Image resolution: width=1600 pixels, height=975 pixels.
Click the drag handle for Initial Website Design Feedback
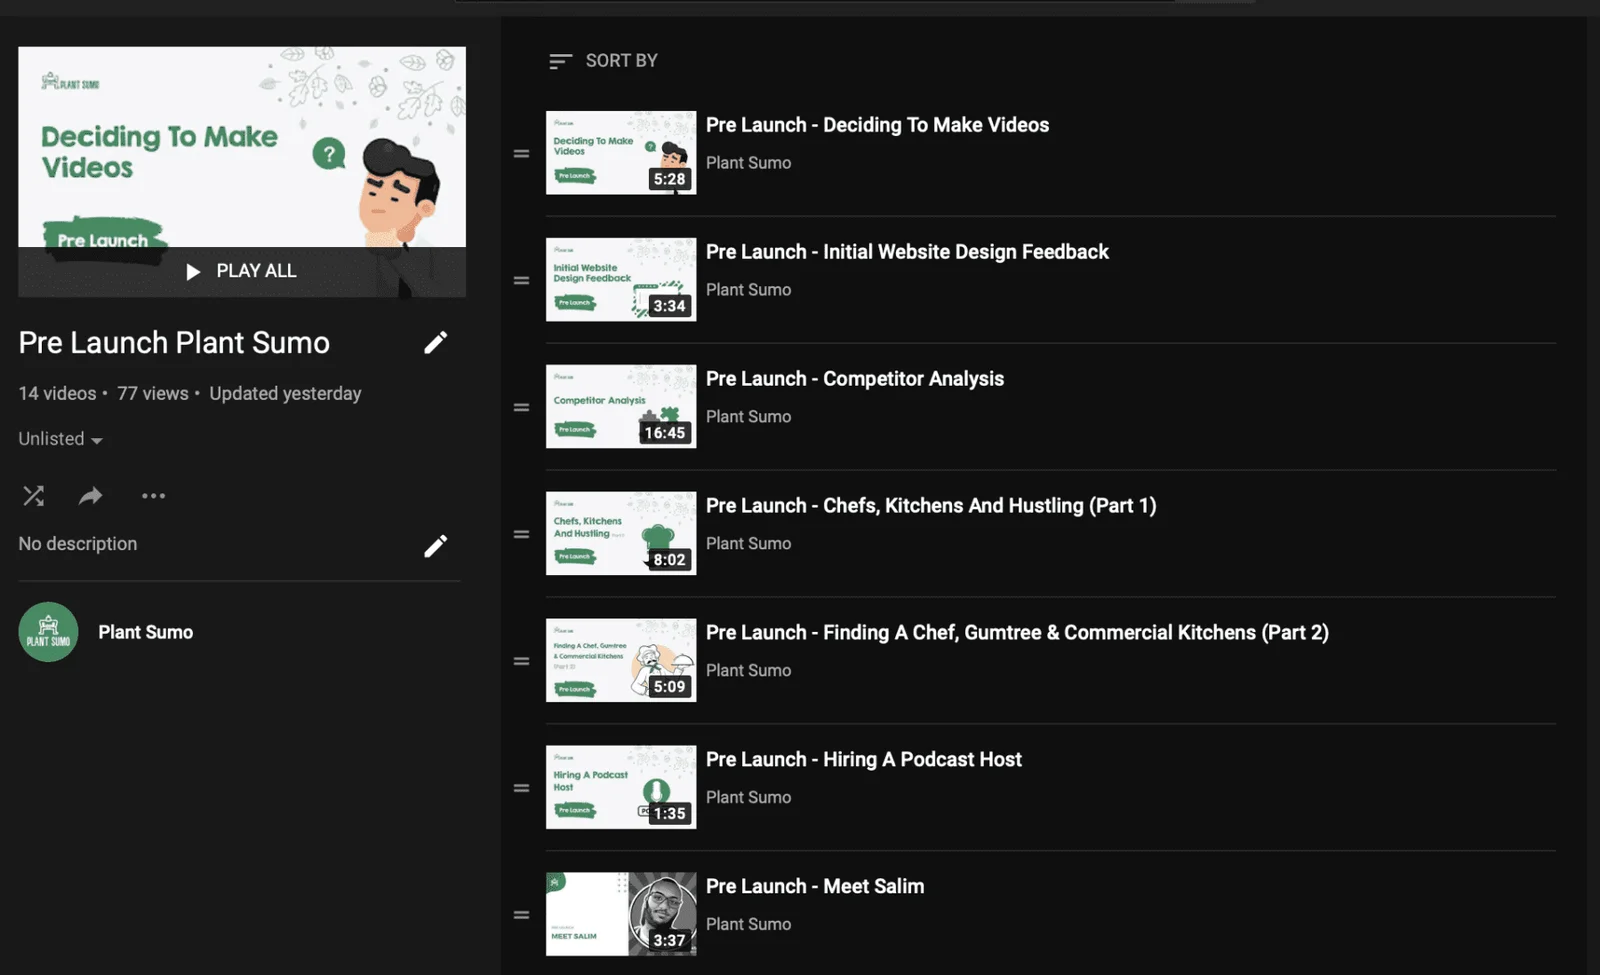coord(521,280)
